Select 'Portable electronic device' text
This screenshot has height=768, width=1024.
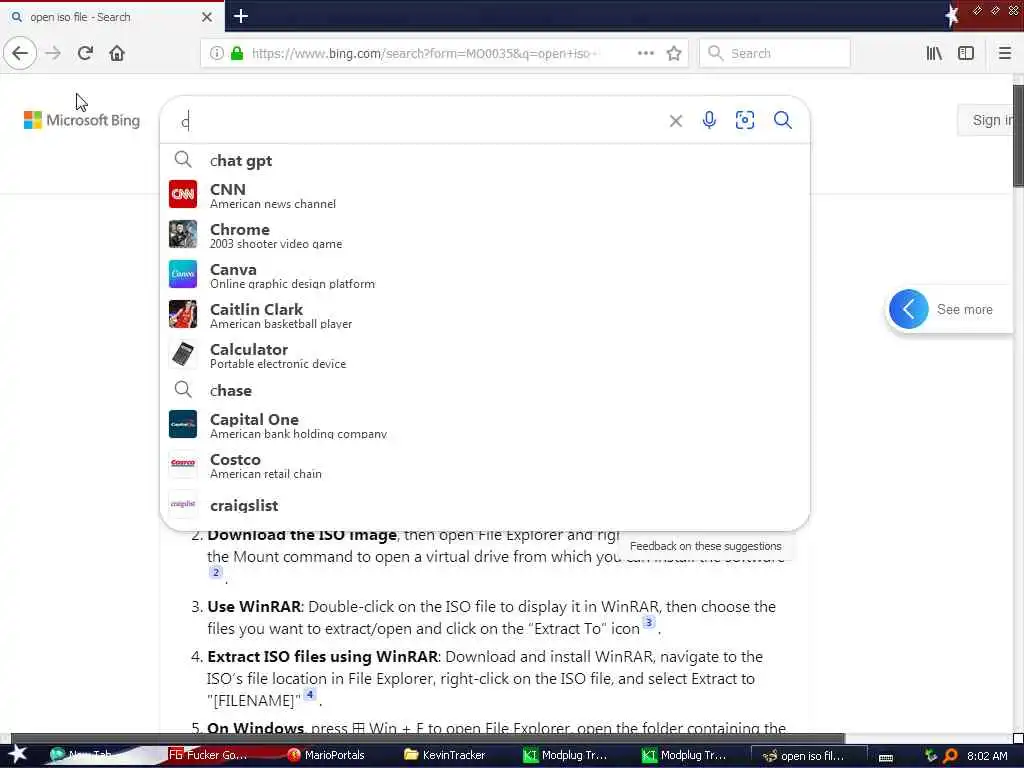pos(278,364)
